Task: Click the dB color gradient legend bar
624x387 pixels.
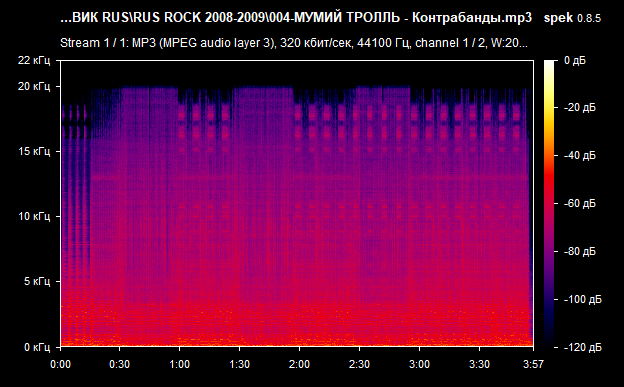Action: coord(549,203)
